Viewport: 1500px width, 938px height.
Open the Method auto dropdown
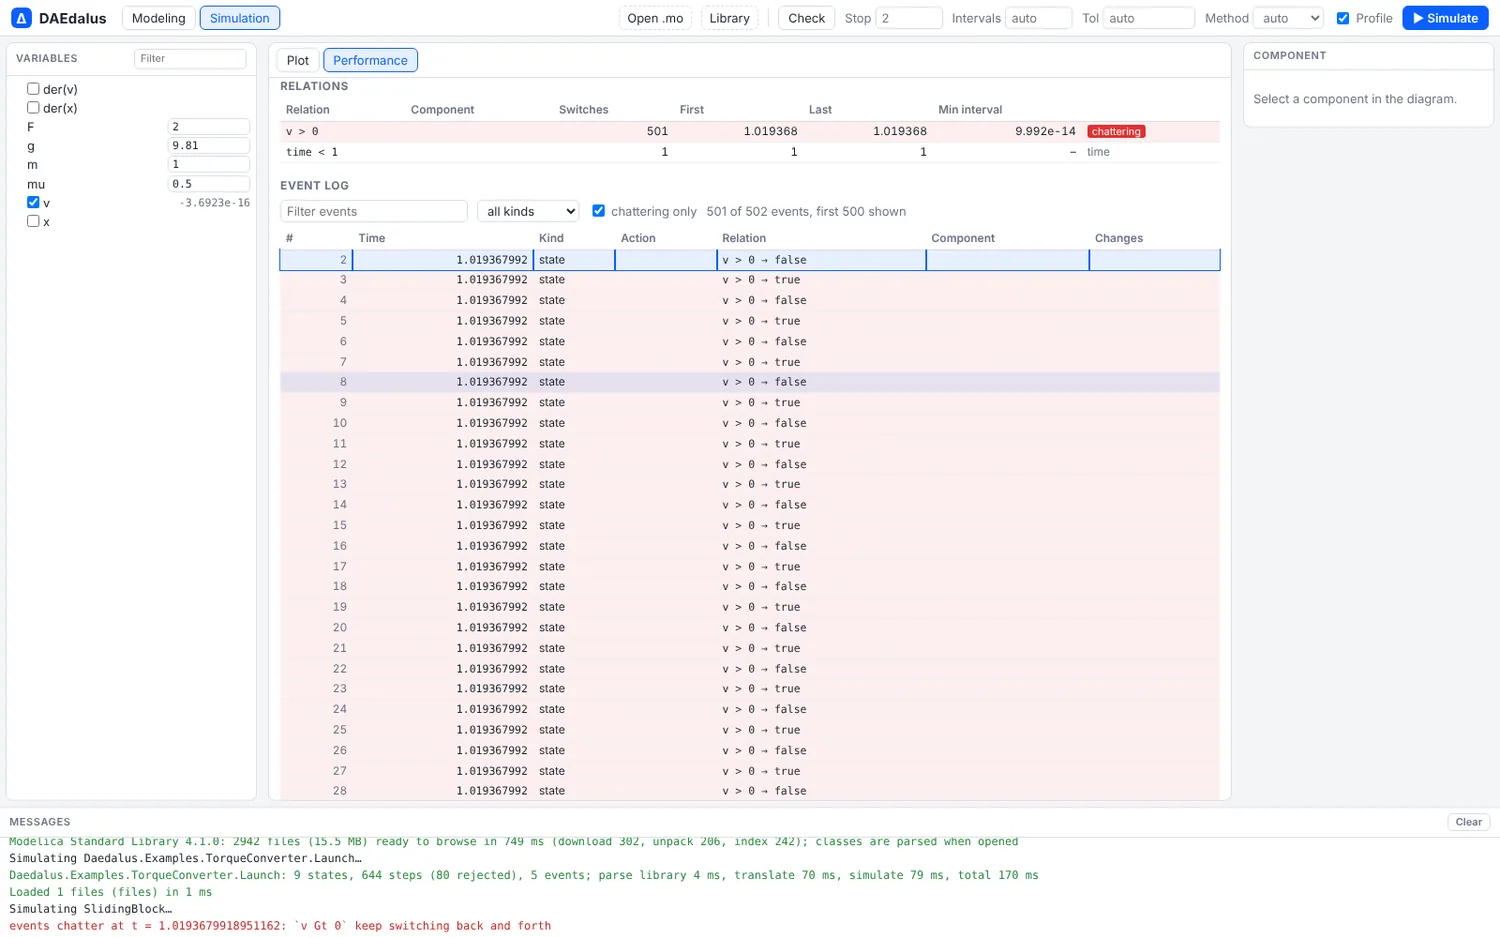[x=1288, y=18]
